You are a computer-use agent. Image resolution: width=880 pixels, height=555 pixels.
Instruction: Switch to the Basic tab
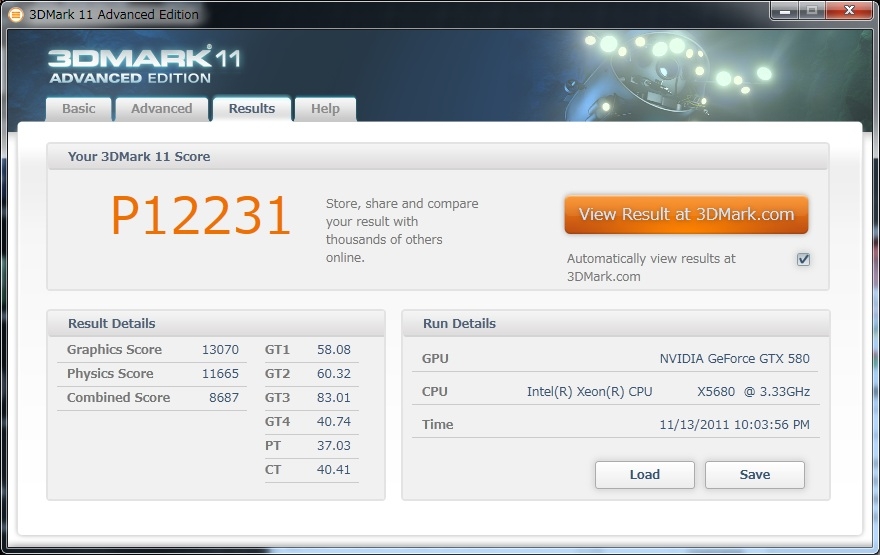point(79,109)
